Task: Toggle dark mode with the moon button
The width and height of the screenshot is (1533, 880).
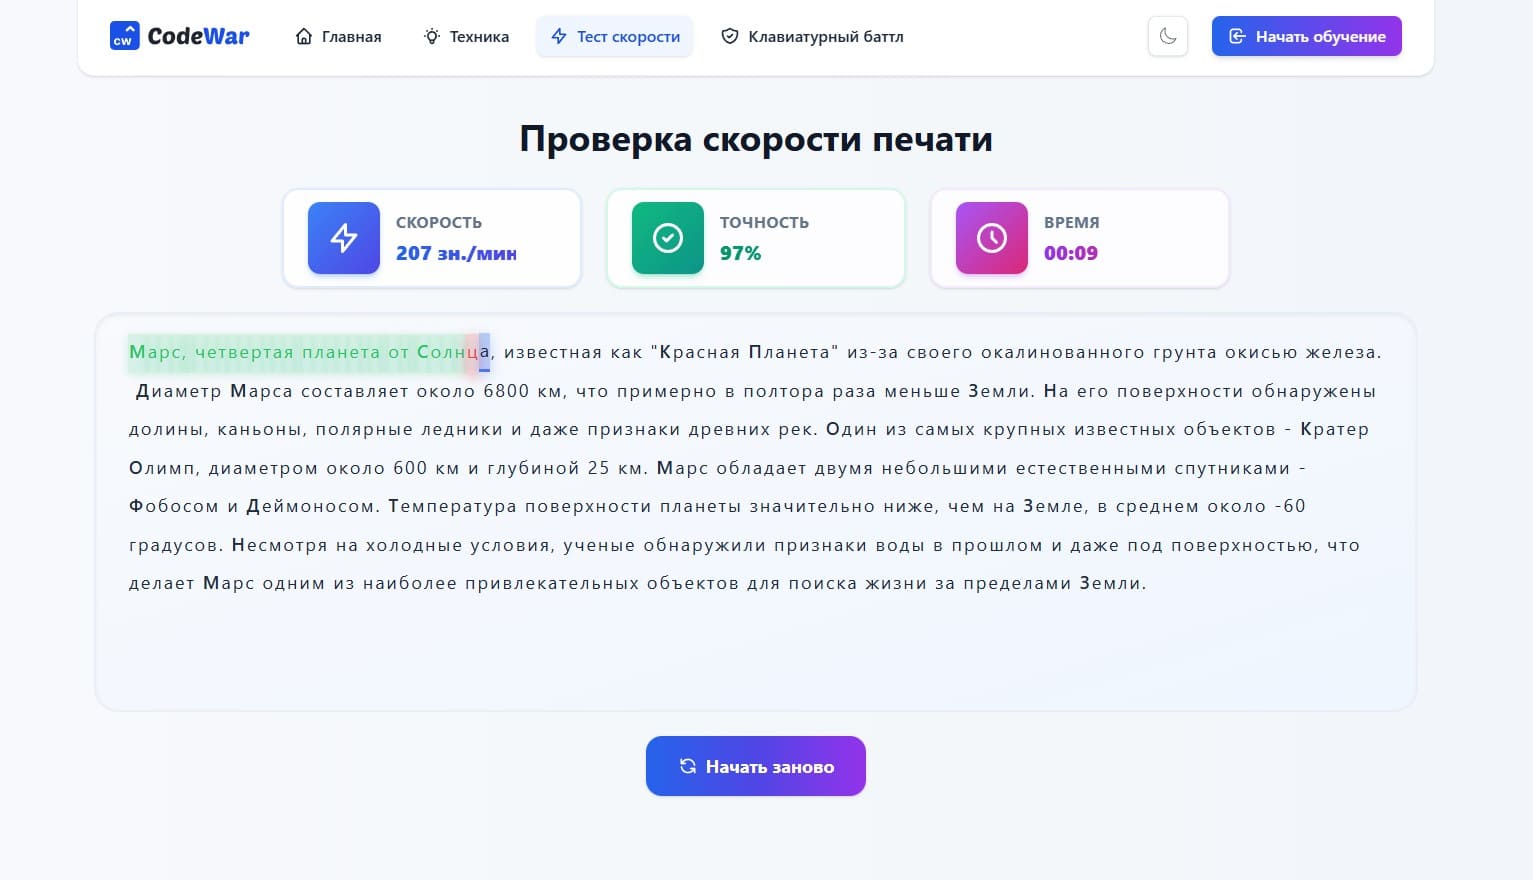Action: 1167,35
